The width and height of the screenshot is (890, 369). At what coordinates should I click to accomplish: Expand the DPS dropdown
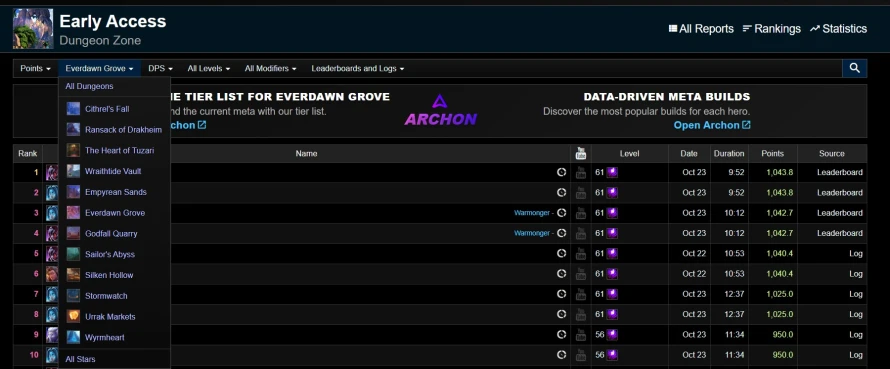(160, 68)
